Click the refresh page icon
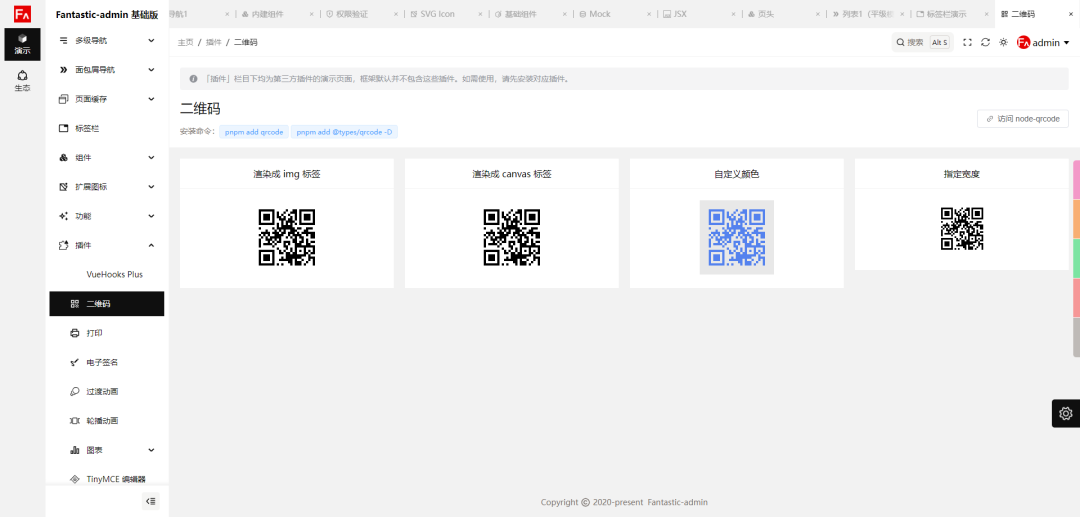Viewport: 1080px width, 517px height. (985, 42)
